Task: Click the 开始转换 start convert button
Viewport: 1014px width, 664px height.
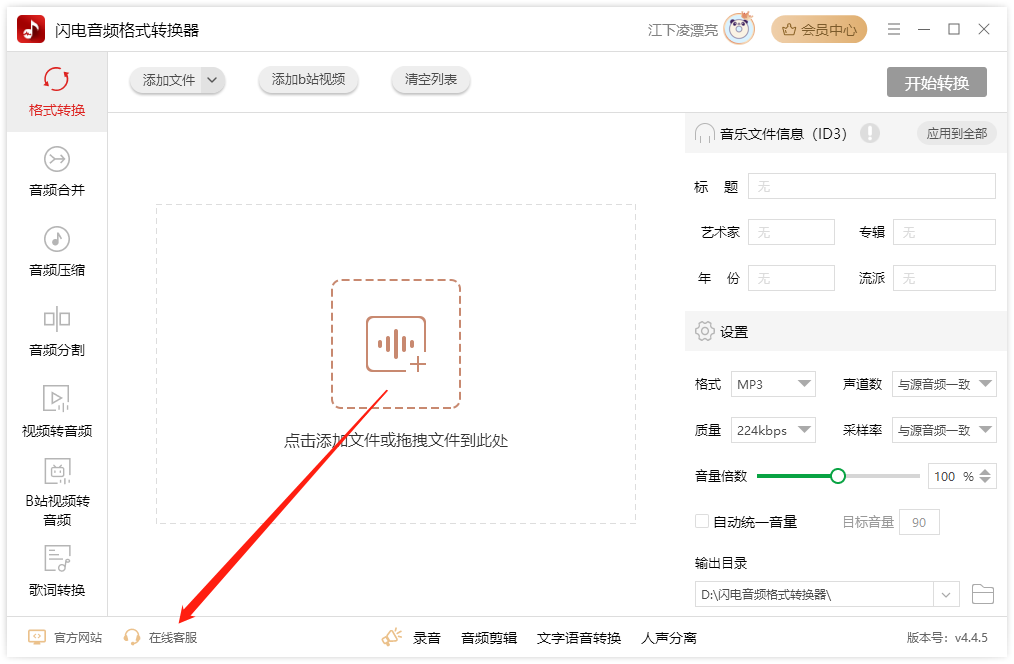Action: point(936,83)
